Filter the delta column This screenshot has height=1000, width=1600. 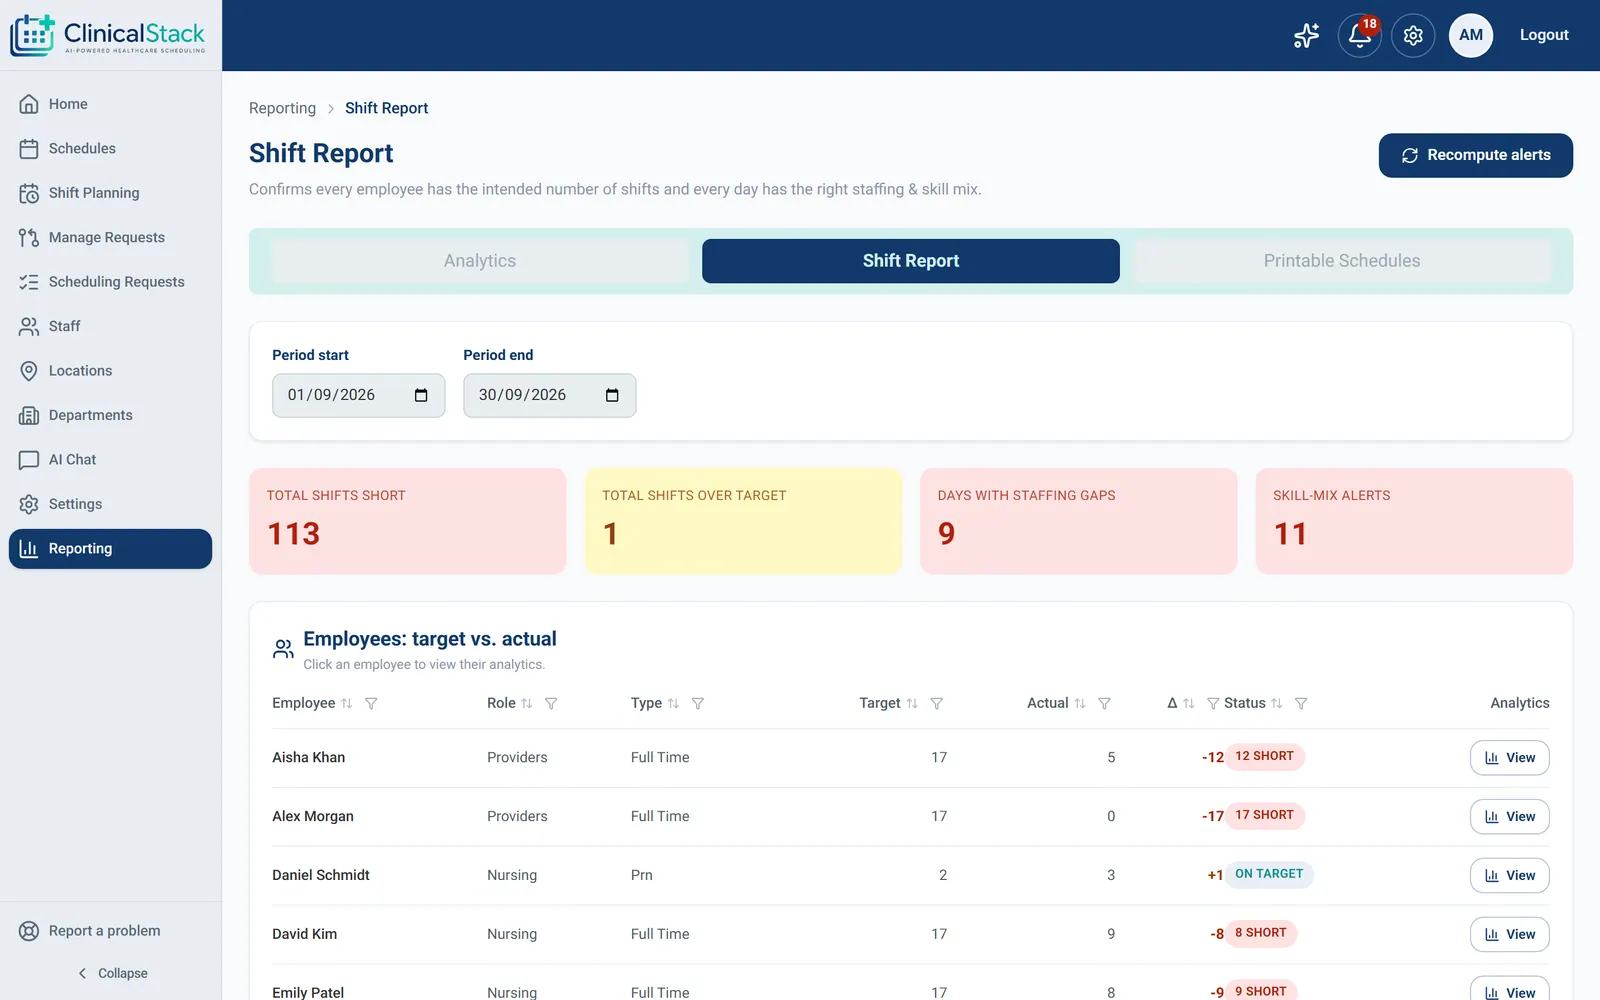coord(1213,704)
